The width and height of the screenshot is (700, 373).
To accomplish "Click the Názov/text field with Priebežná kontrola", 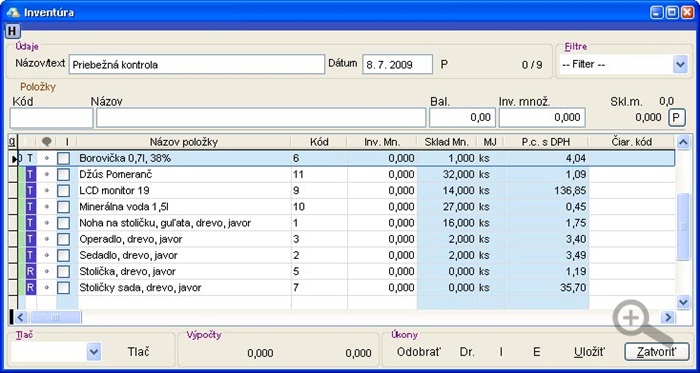I will pyautogui.click(x=196, y=65).
